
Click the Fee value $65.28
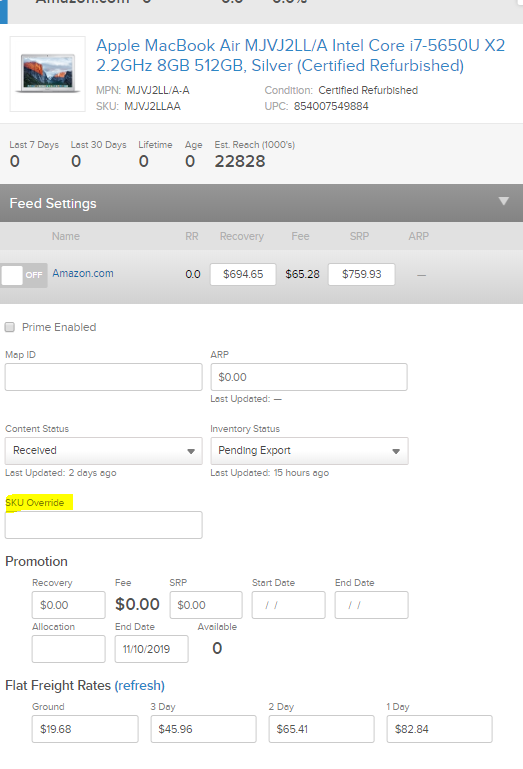(302, 274)
